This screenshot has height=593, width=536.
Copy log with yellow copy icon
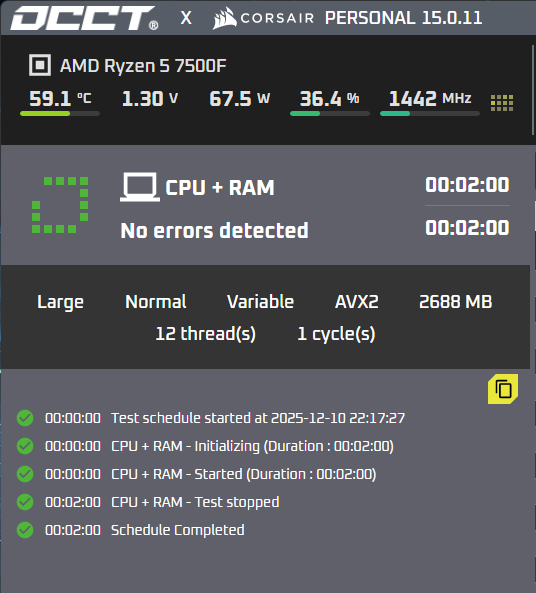click(x=503, y=389)
